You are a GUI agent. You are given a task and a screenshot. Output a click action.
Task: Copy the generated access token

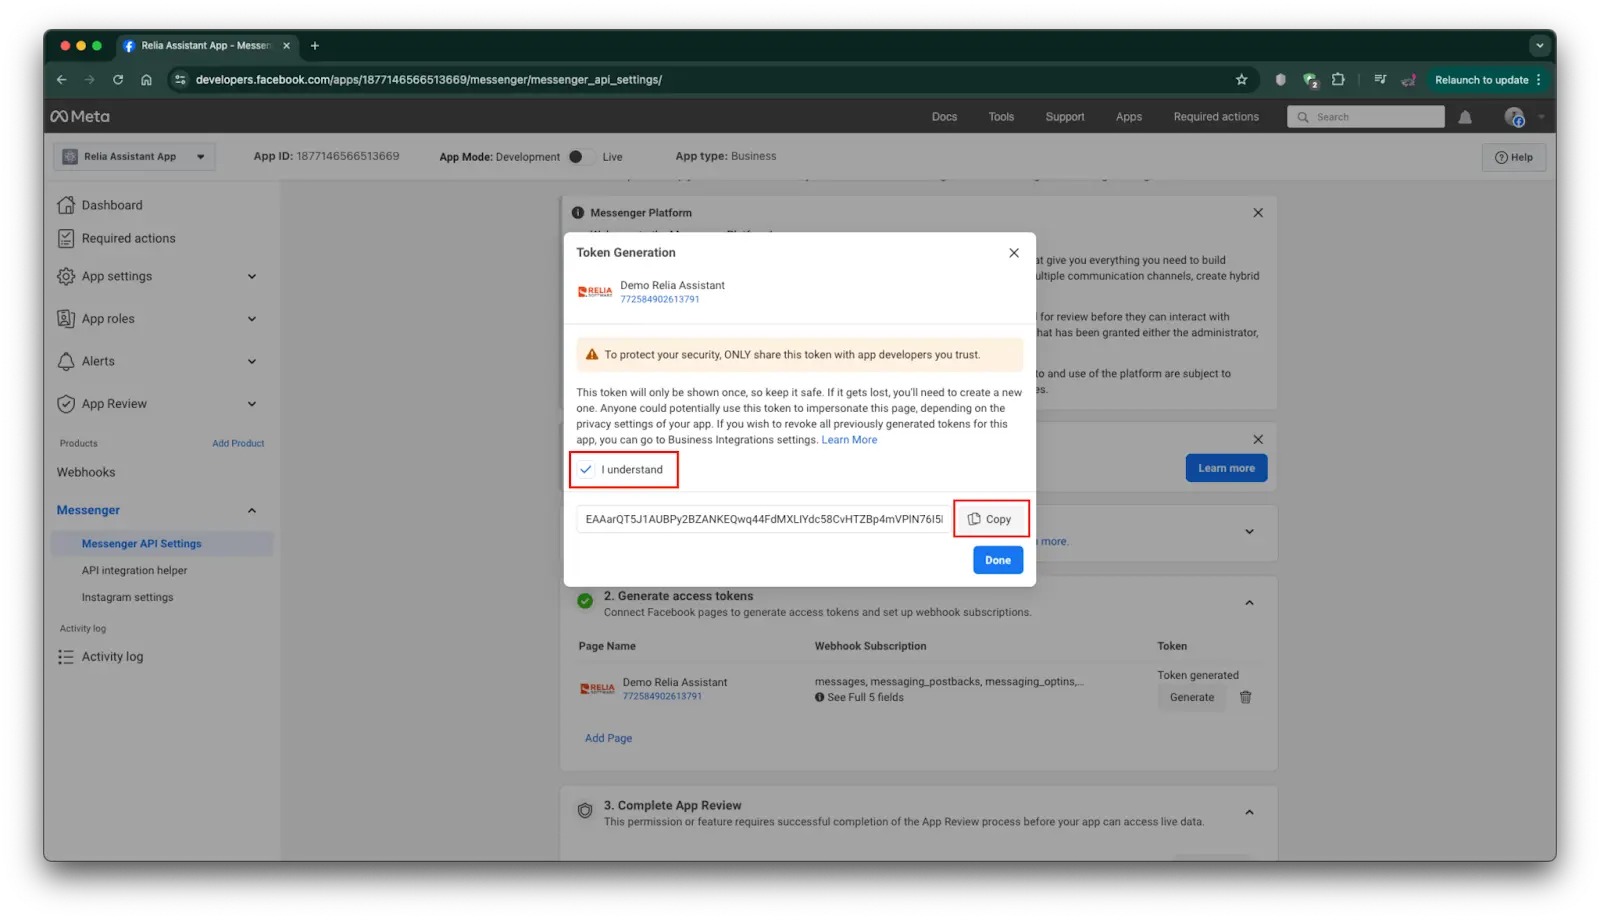coord(990,519)
